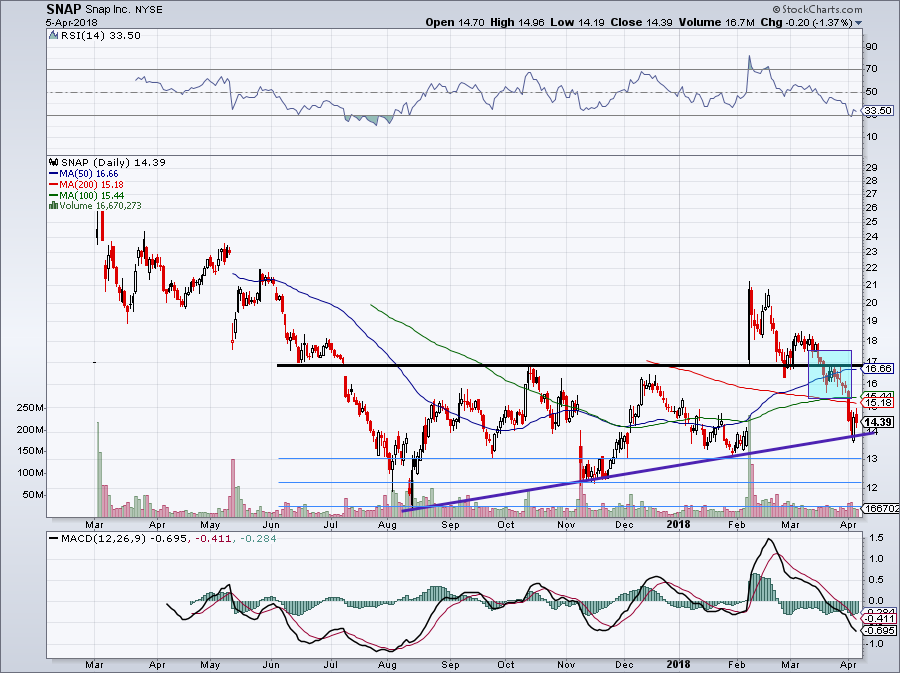
Task: Click the candlestick icon beside SNAP (Daily)
Action: point(54,162)
